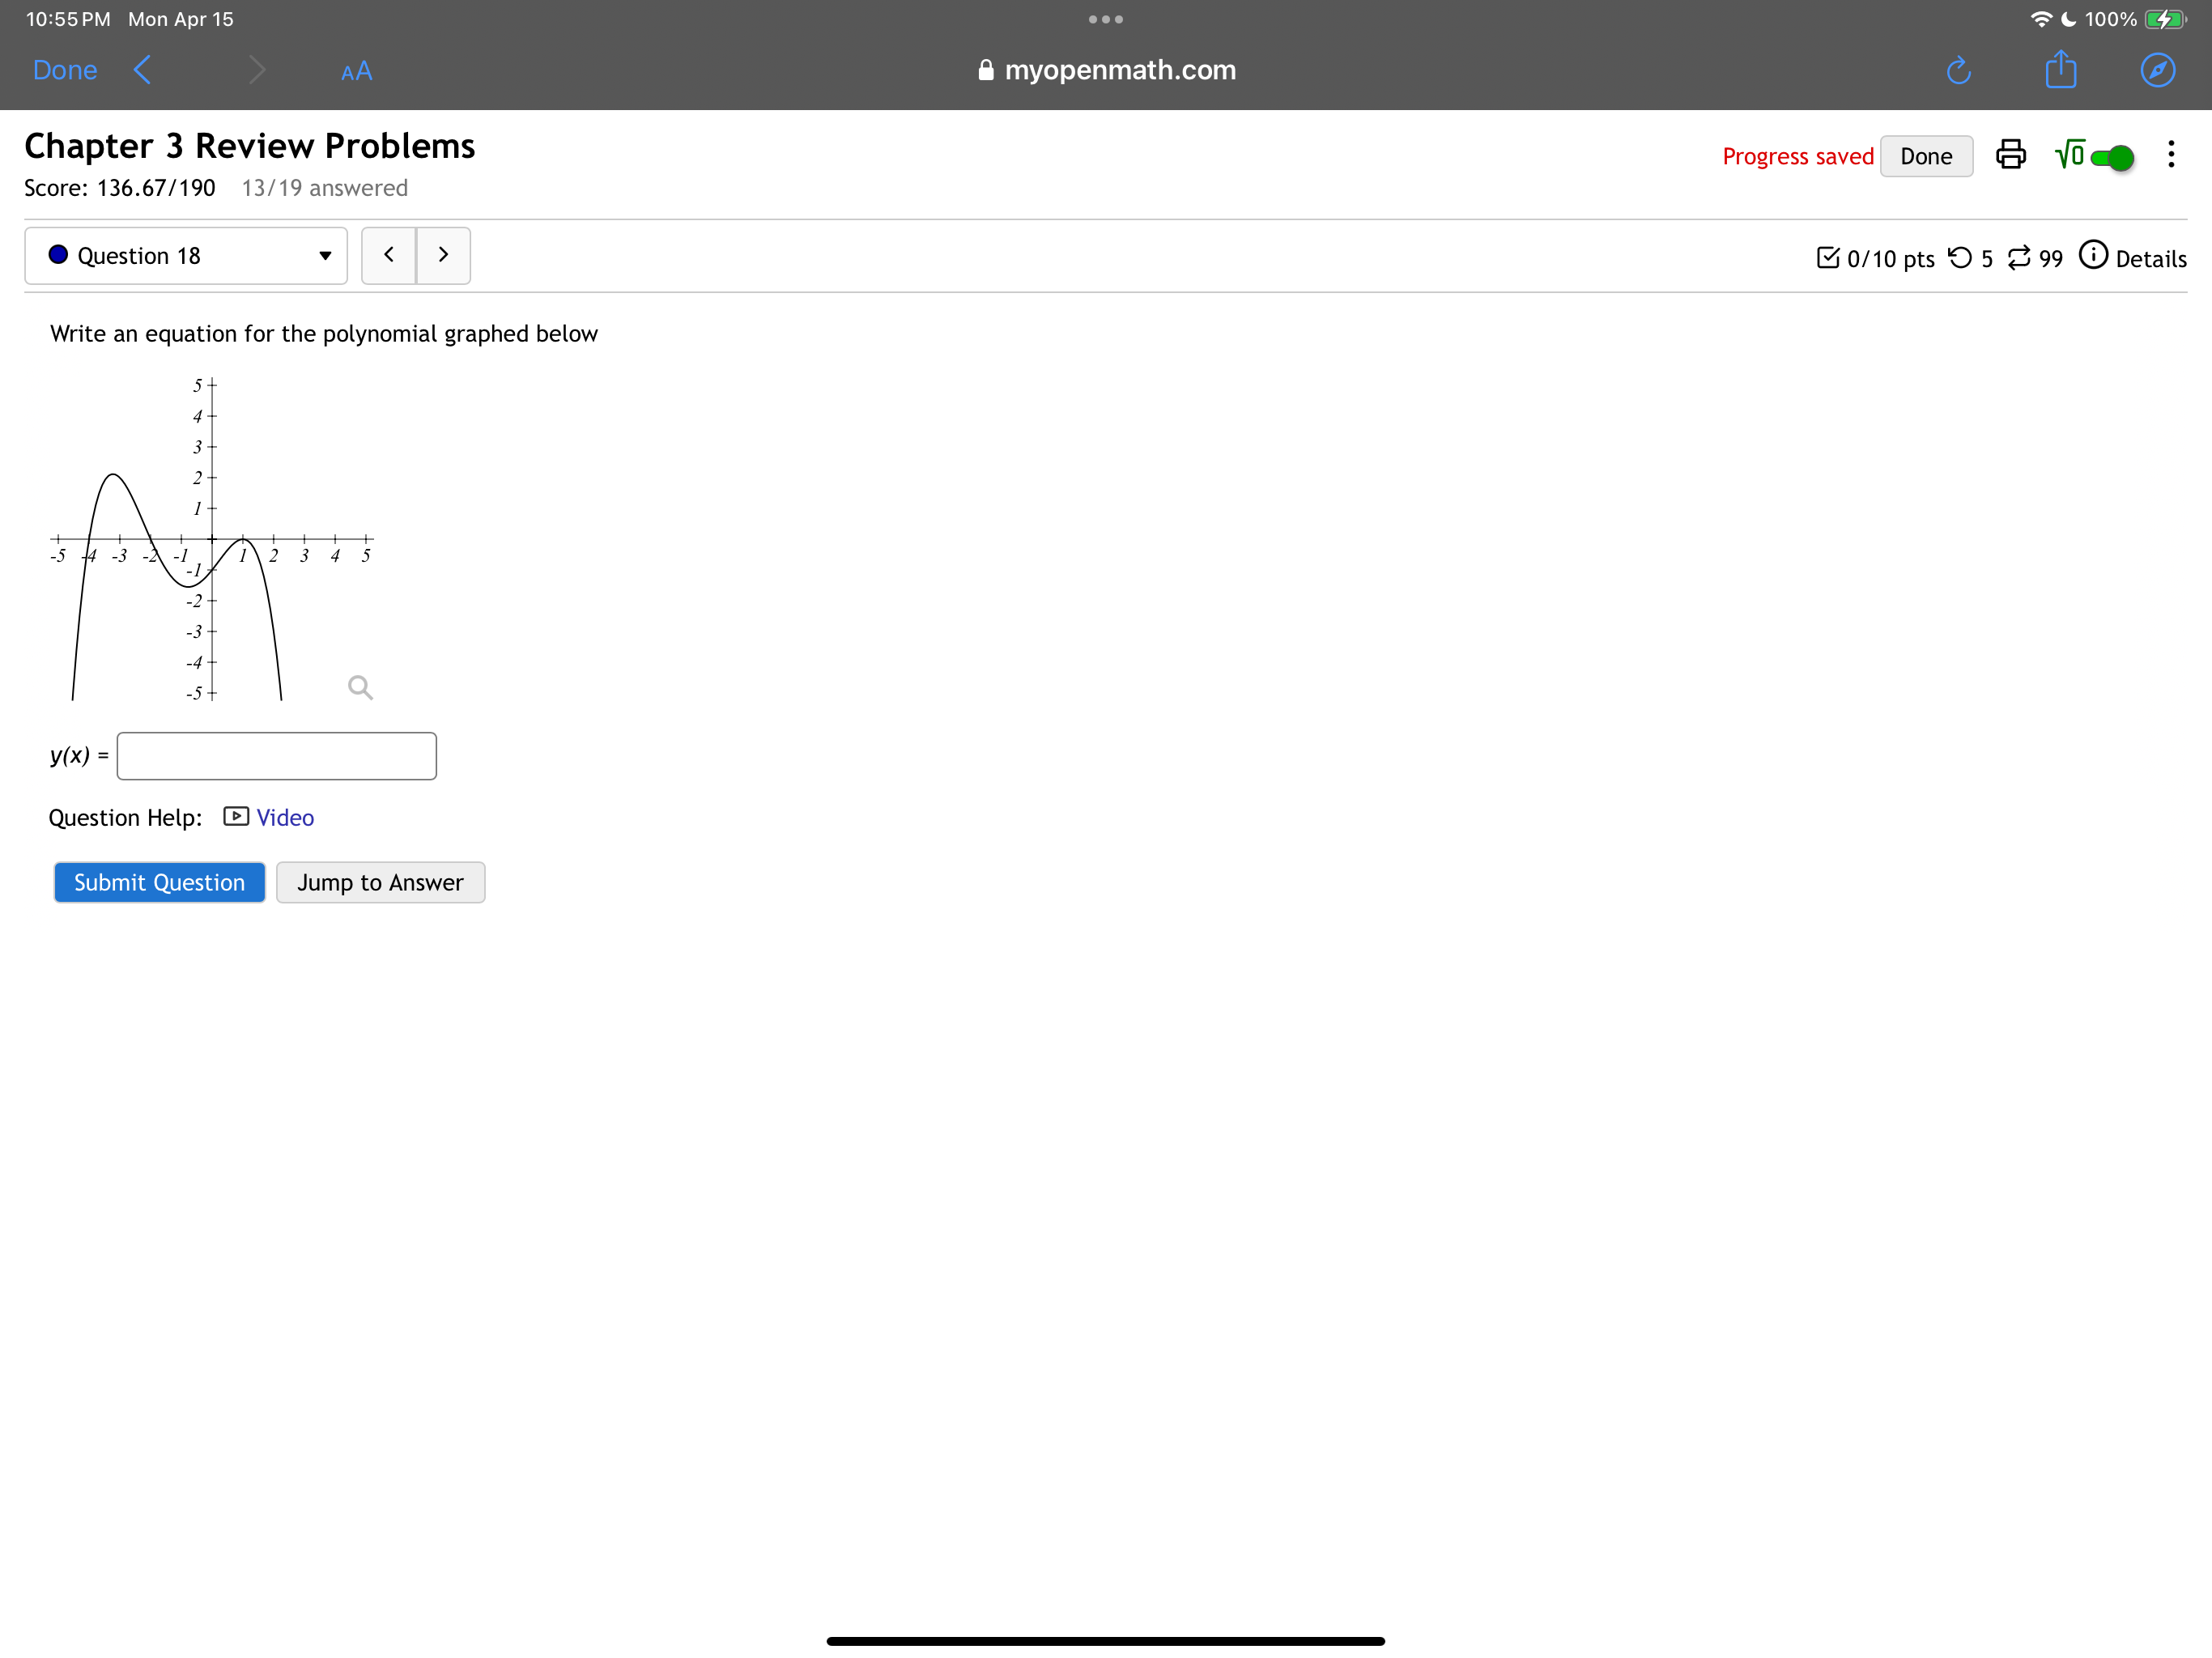
Task: Click the regenerate icon showing 99
Action: pyautogui.click(x=2021, y=258)
